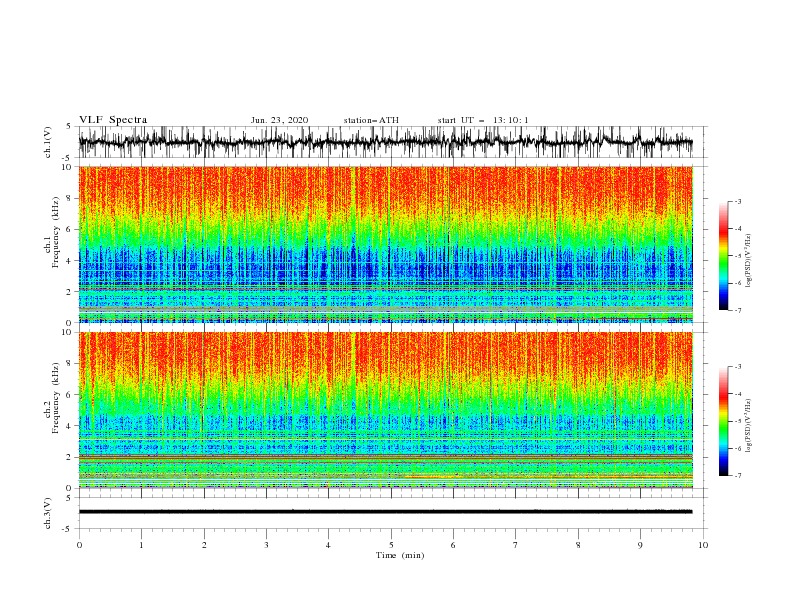Click the ch.2 spectrogram "6" kHz tick label
This screenshot has width=792, height=612.
69,395
